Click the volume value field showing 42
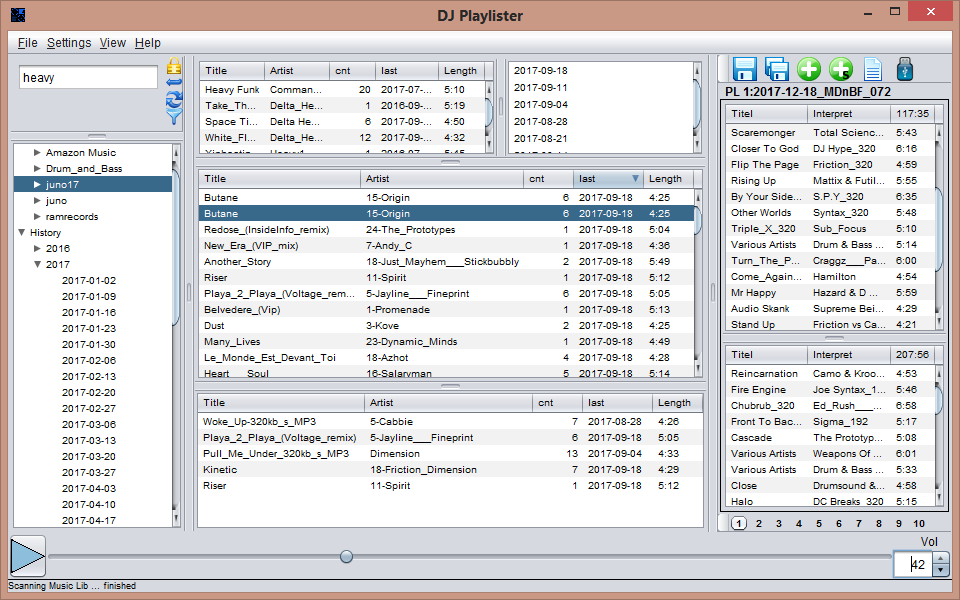960x600 pixels. tap(913, 564)
